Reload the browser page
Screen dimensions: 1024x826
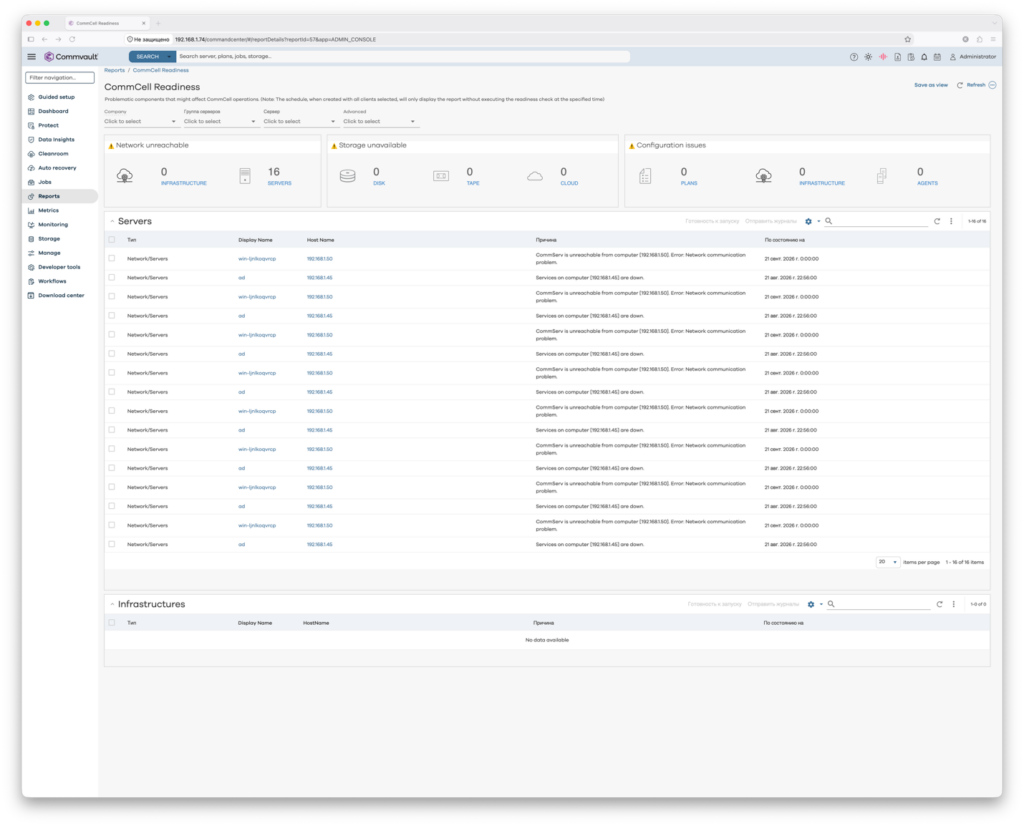pyautogui.click(x=72, y=39)
